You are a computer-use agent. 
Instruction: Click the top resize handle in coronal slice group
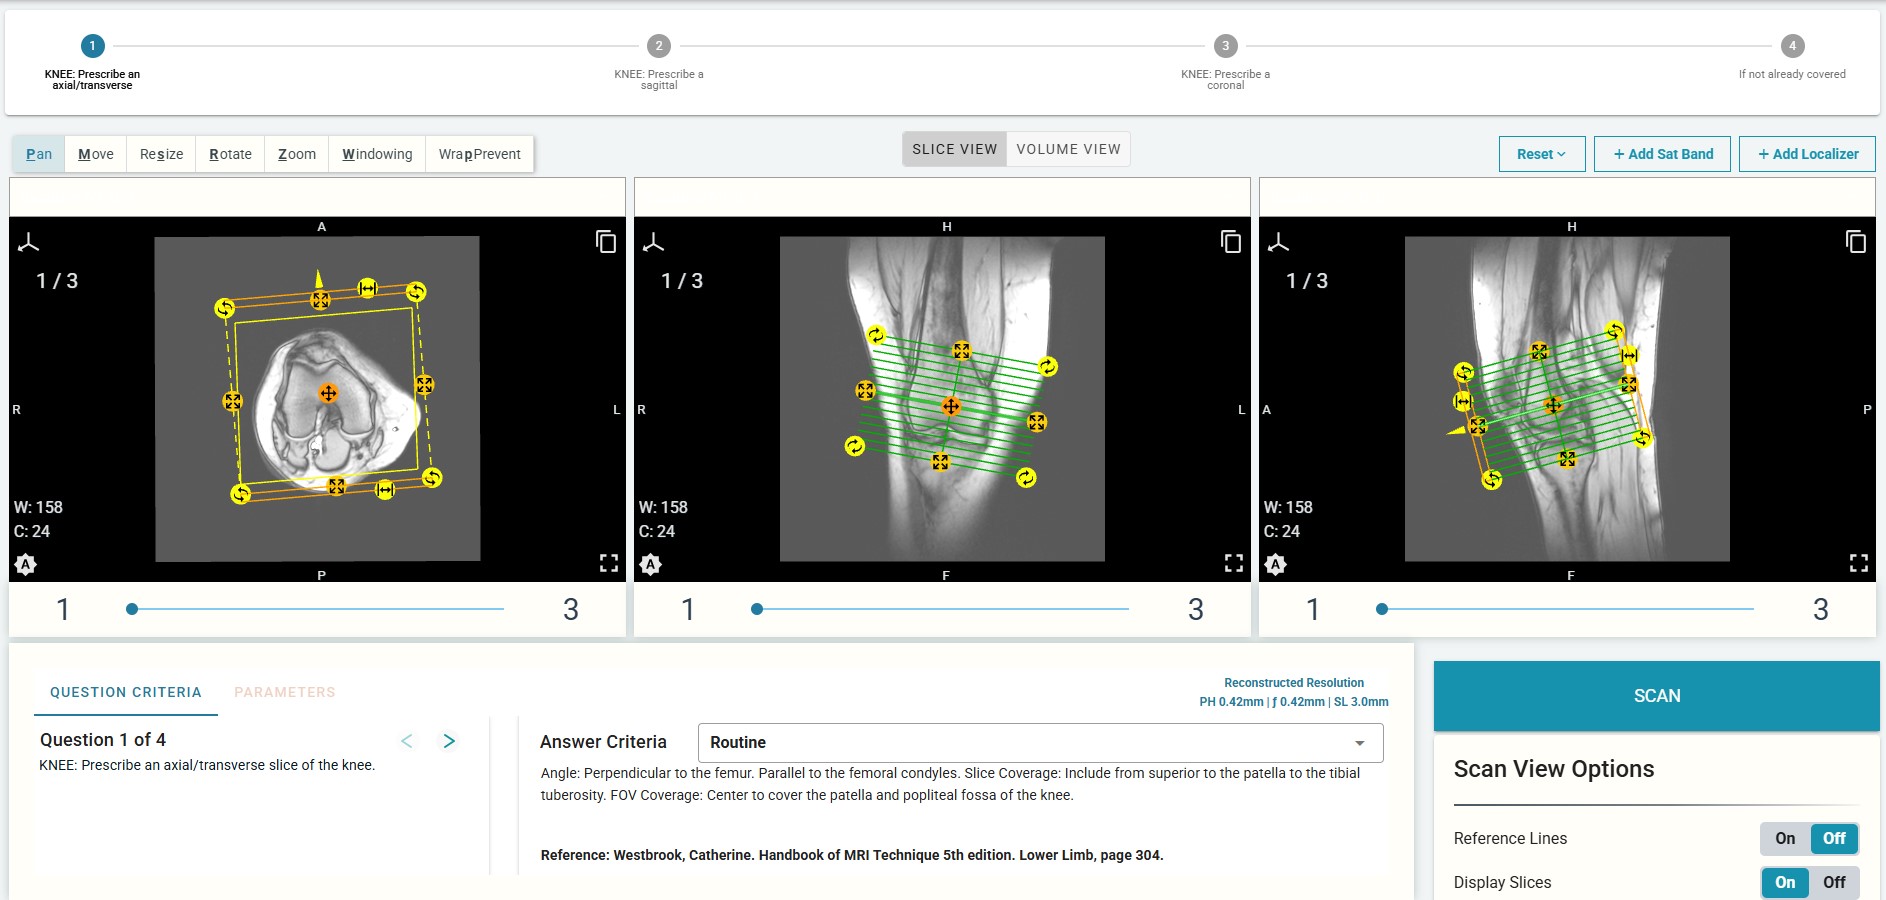click(x=961, y=350)
